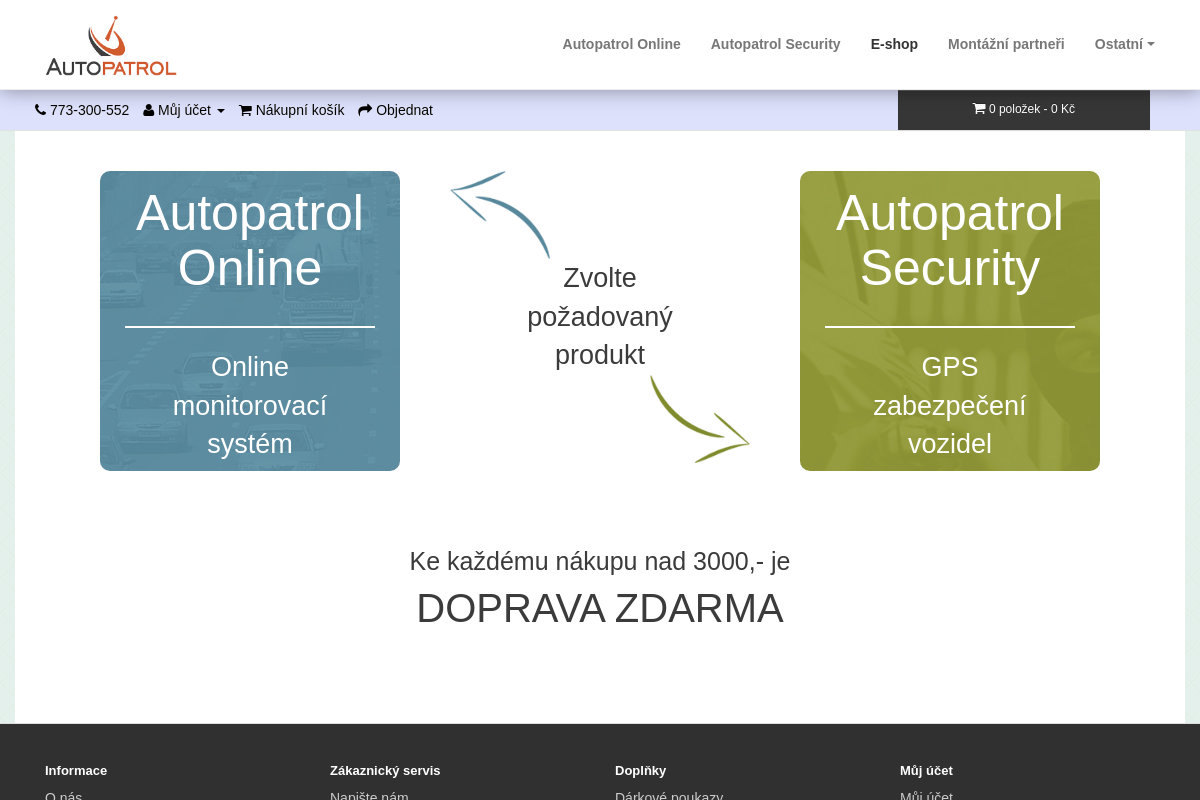Screen dimensions: 1200x800
Task: Click the Můj účet footer heading
Action: 926,770
